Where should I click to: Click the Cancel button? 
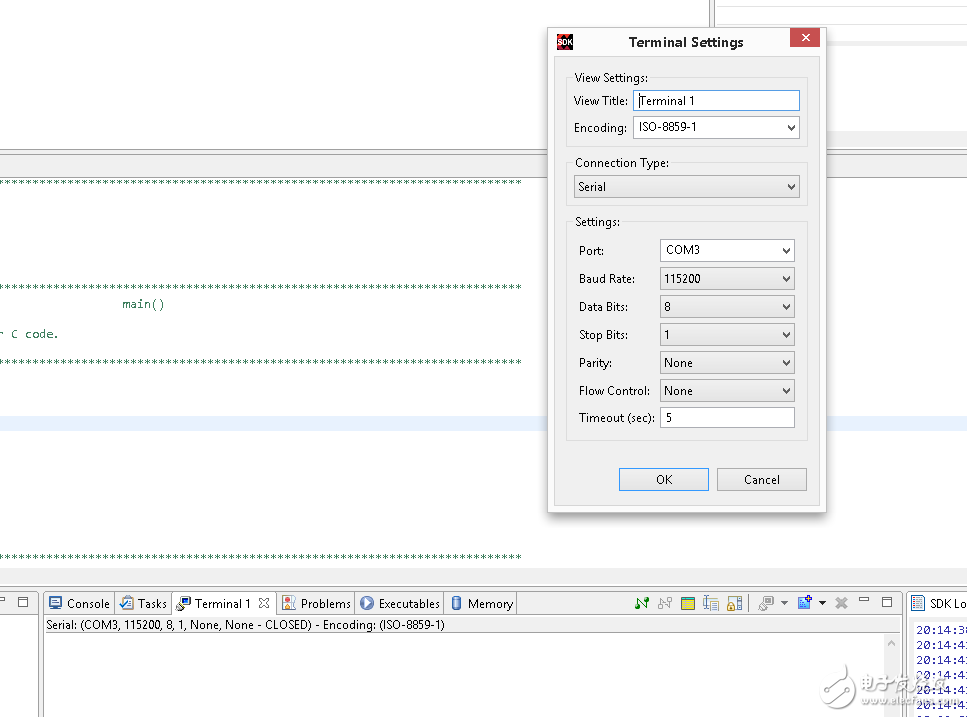(x=761, y=480)
